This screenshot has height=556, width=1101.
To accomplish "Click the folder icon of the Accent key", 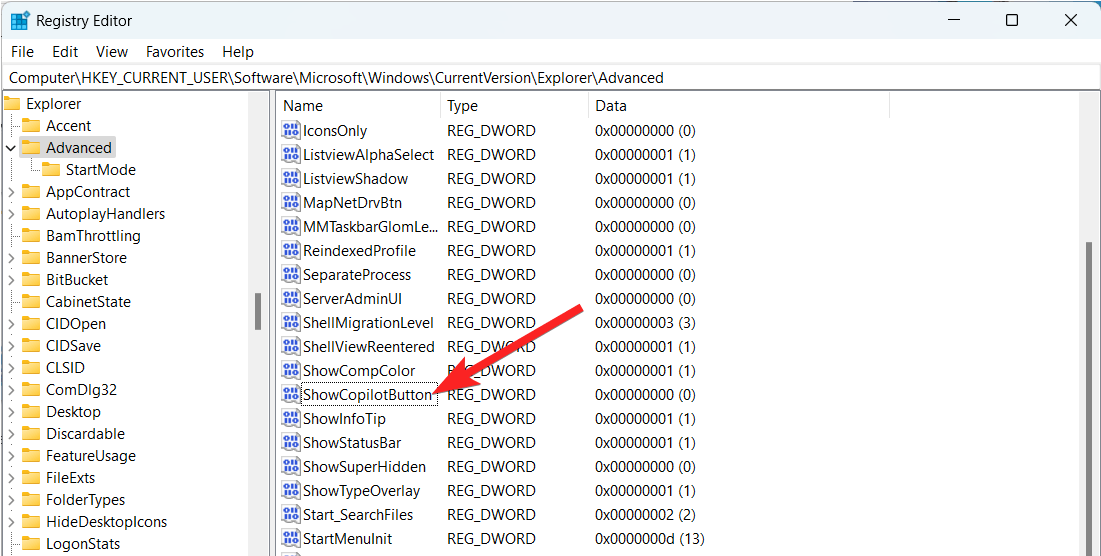I will point(30,126).
